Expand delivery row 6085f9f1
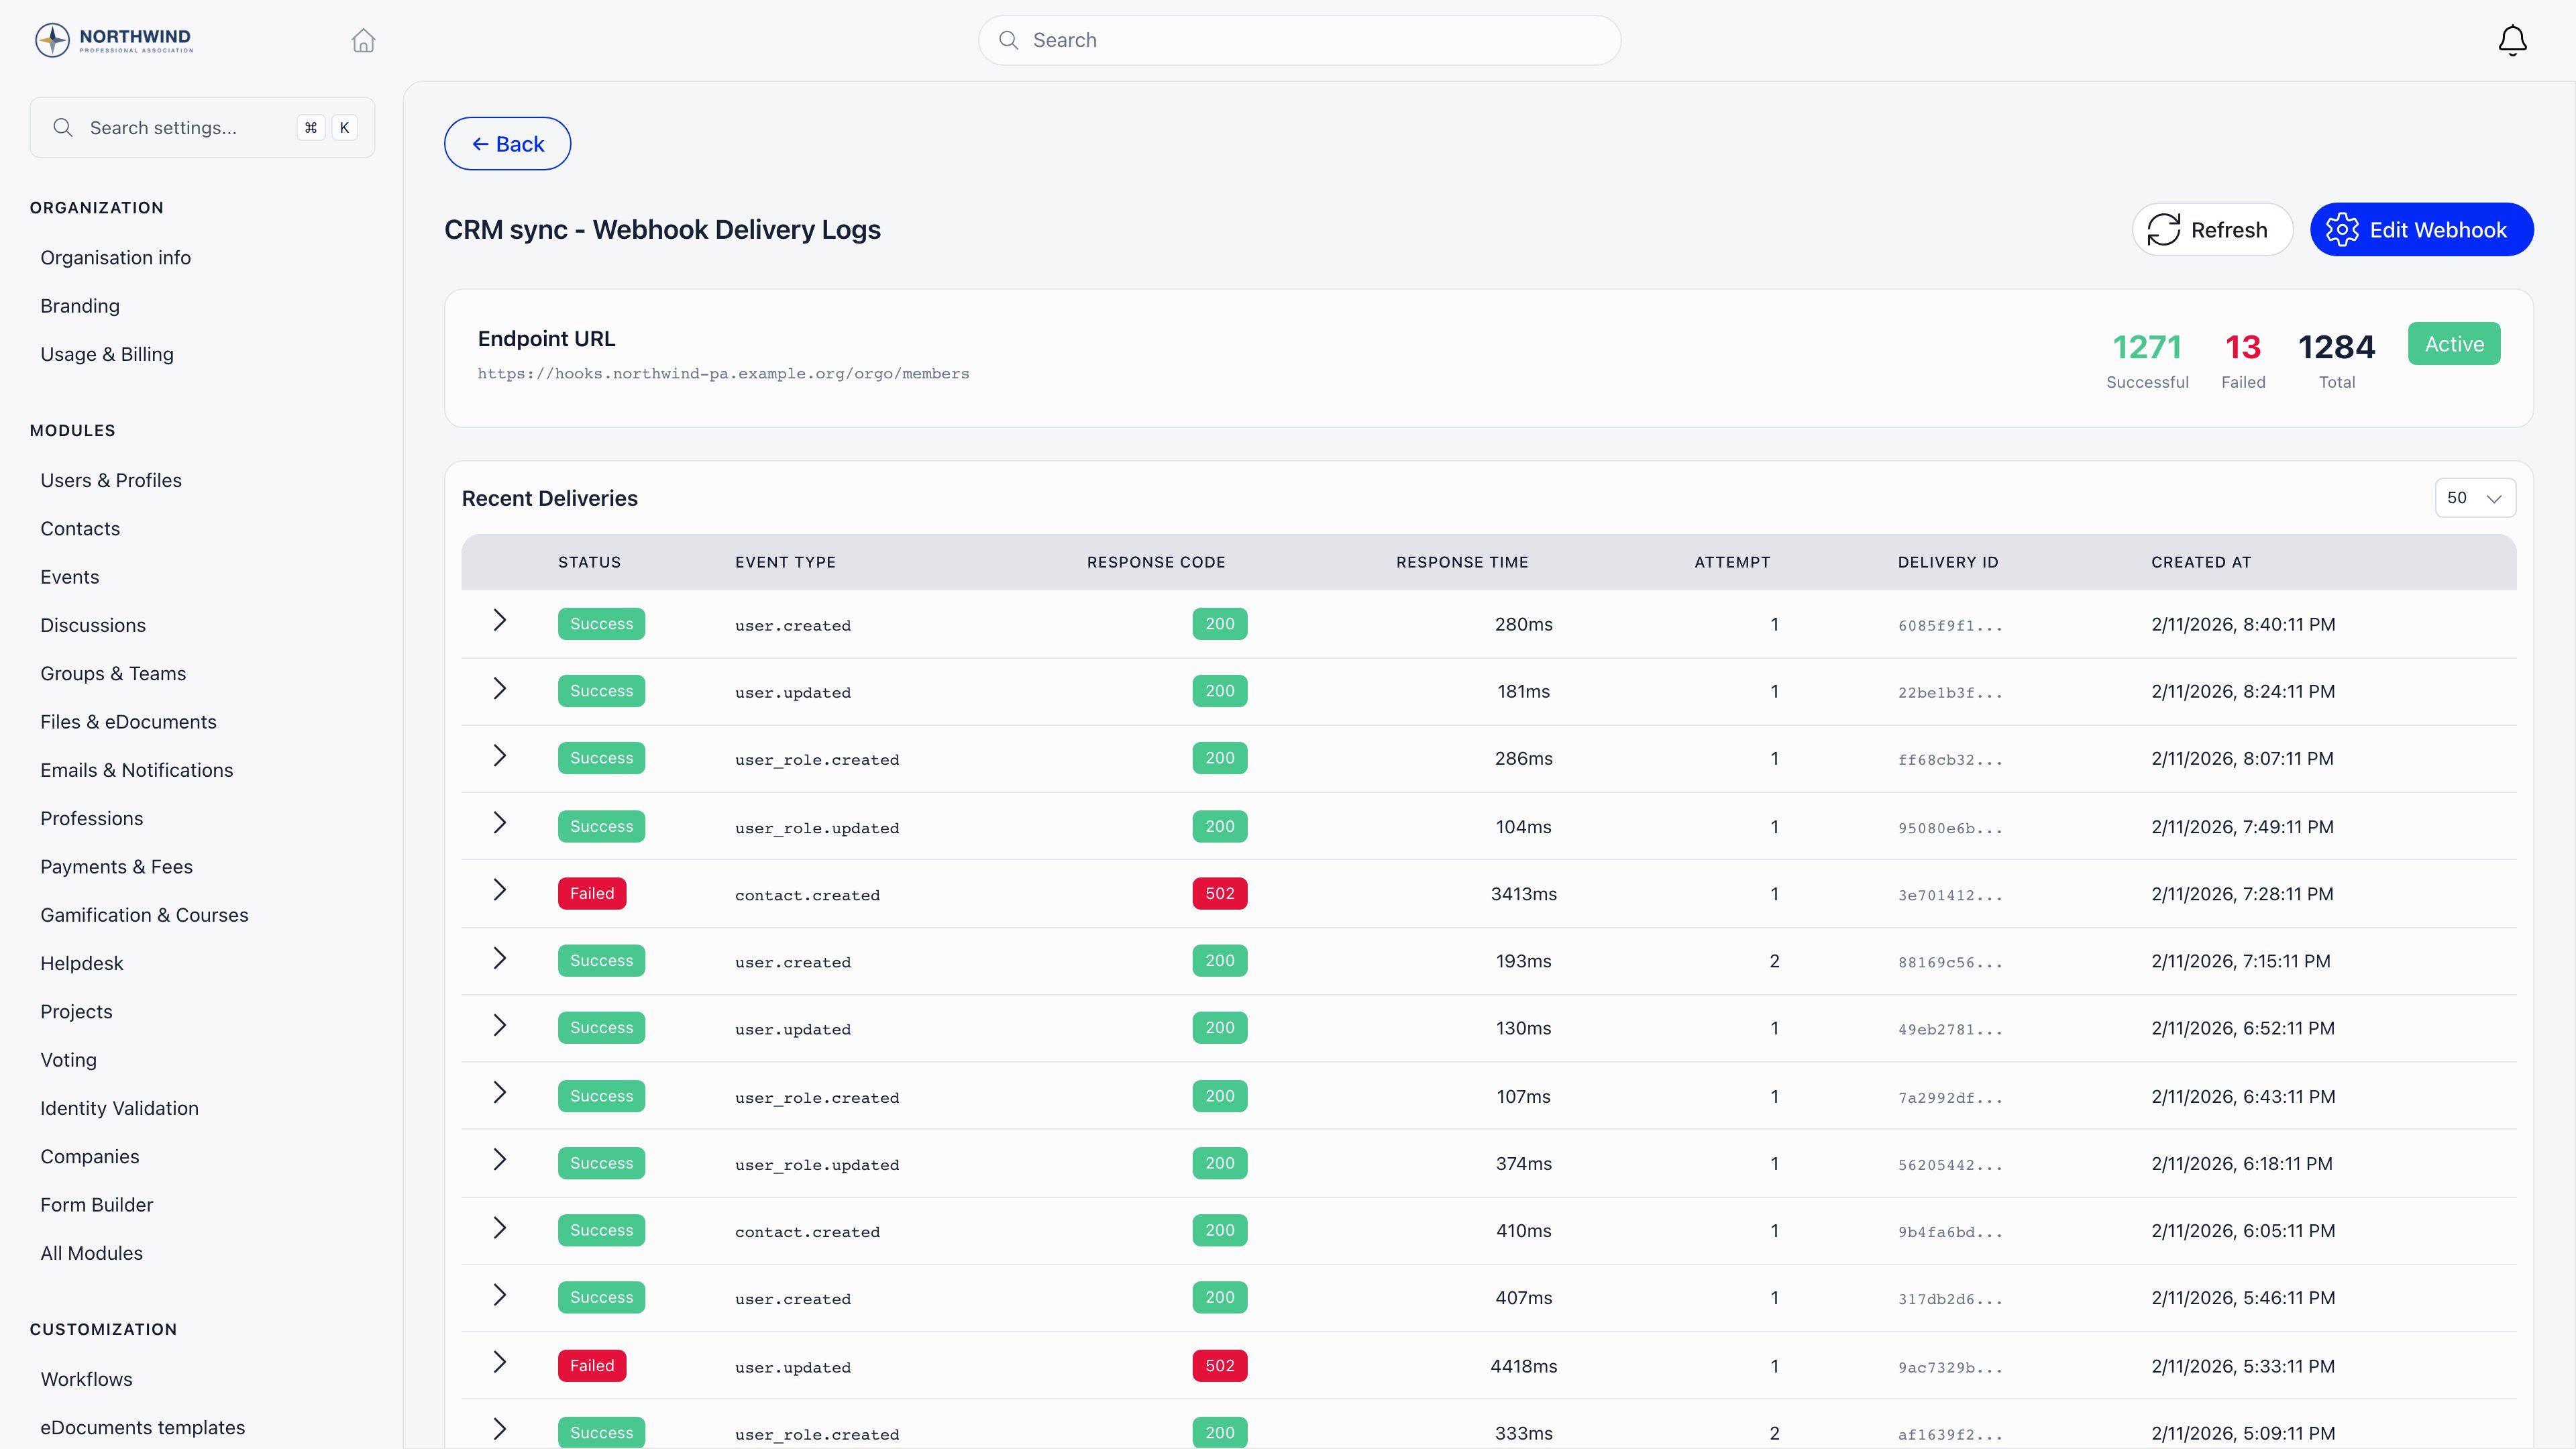The image size is (2576, 1449). tap(500, 621)
